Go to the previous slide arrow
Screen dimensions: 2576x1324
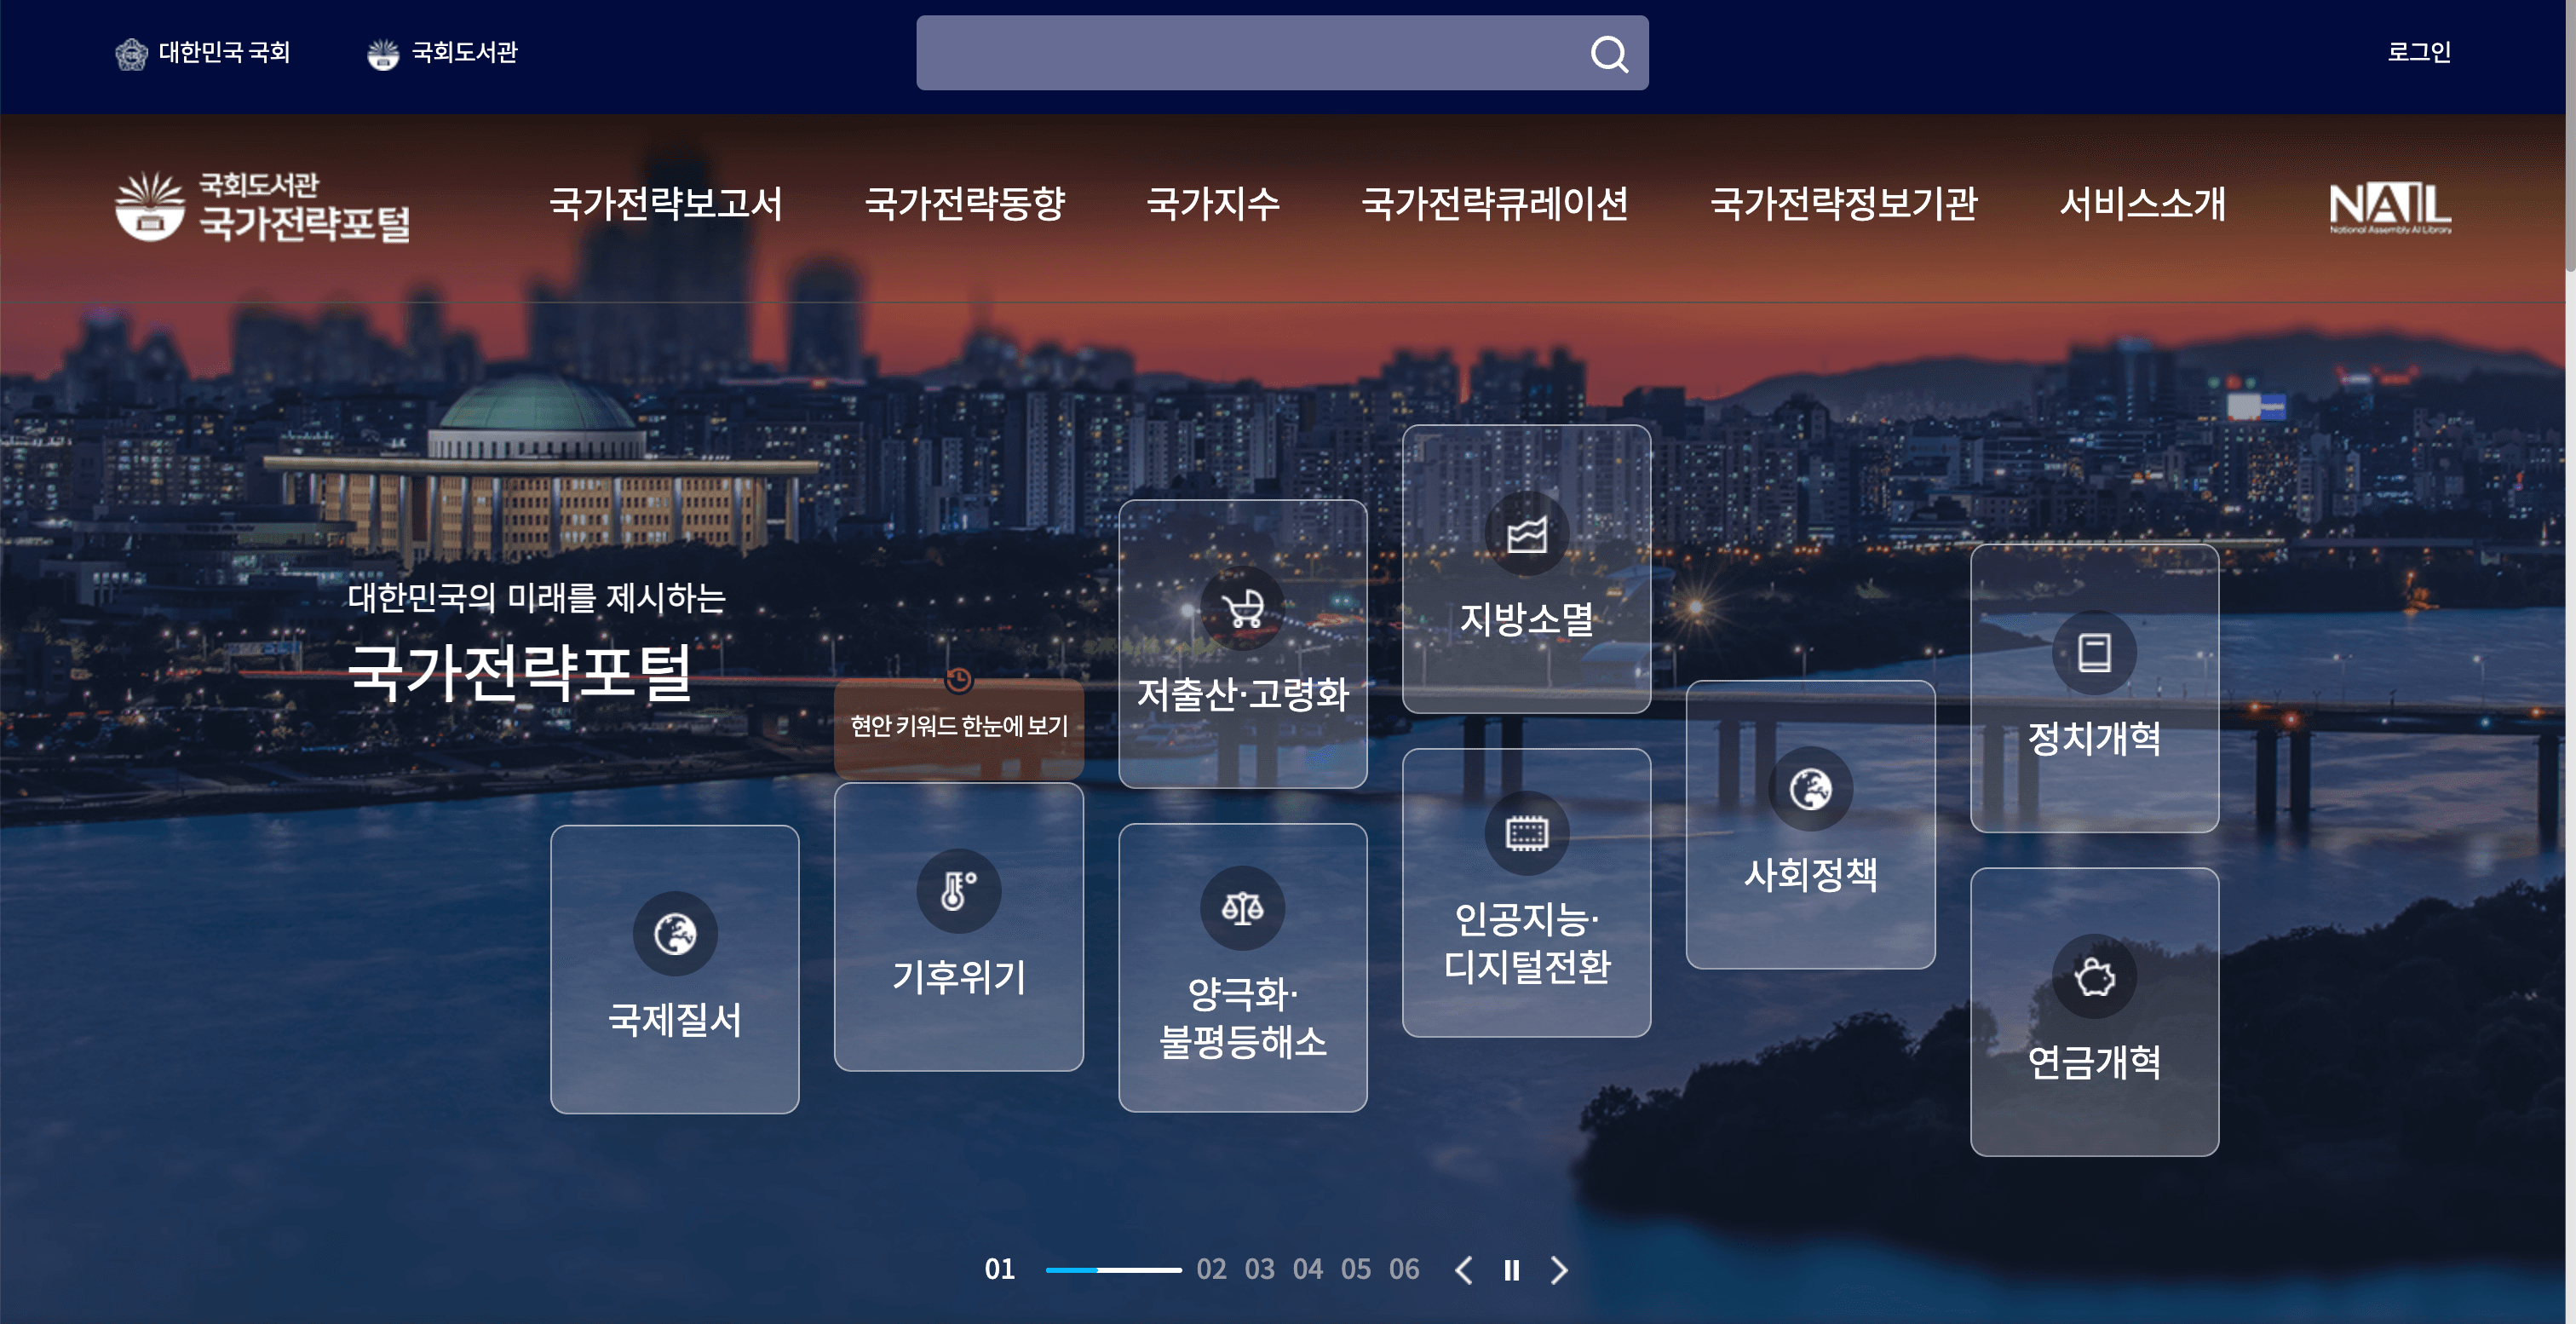tap(1463, 1270)
